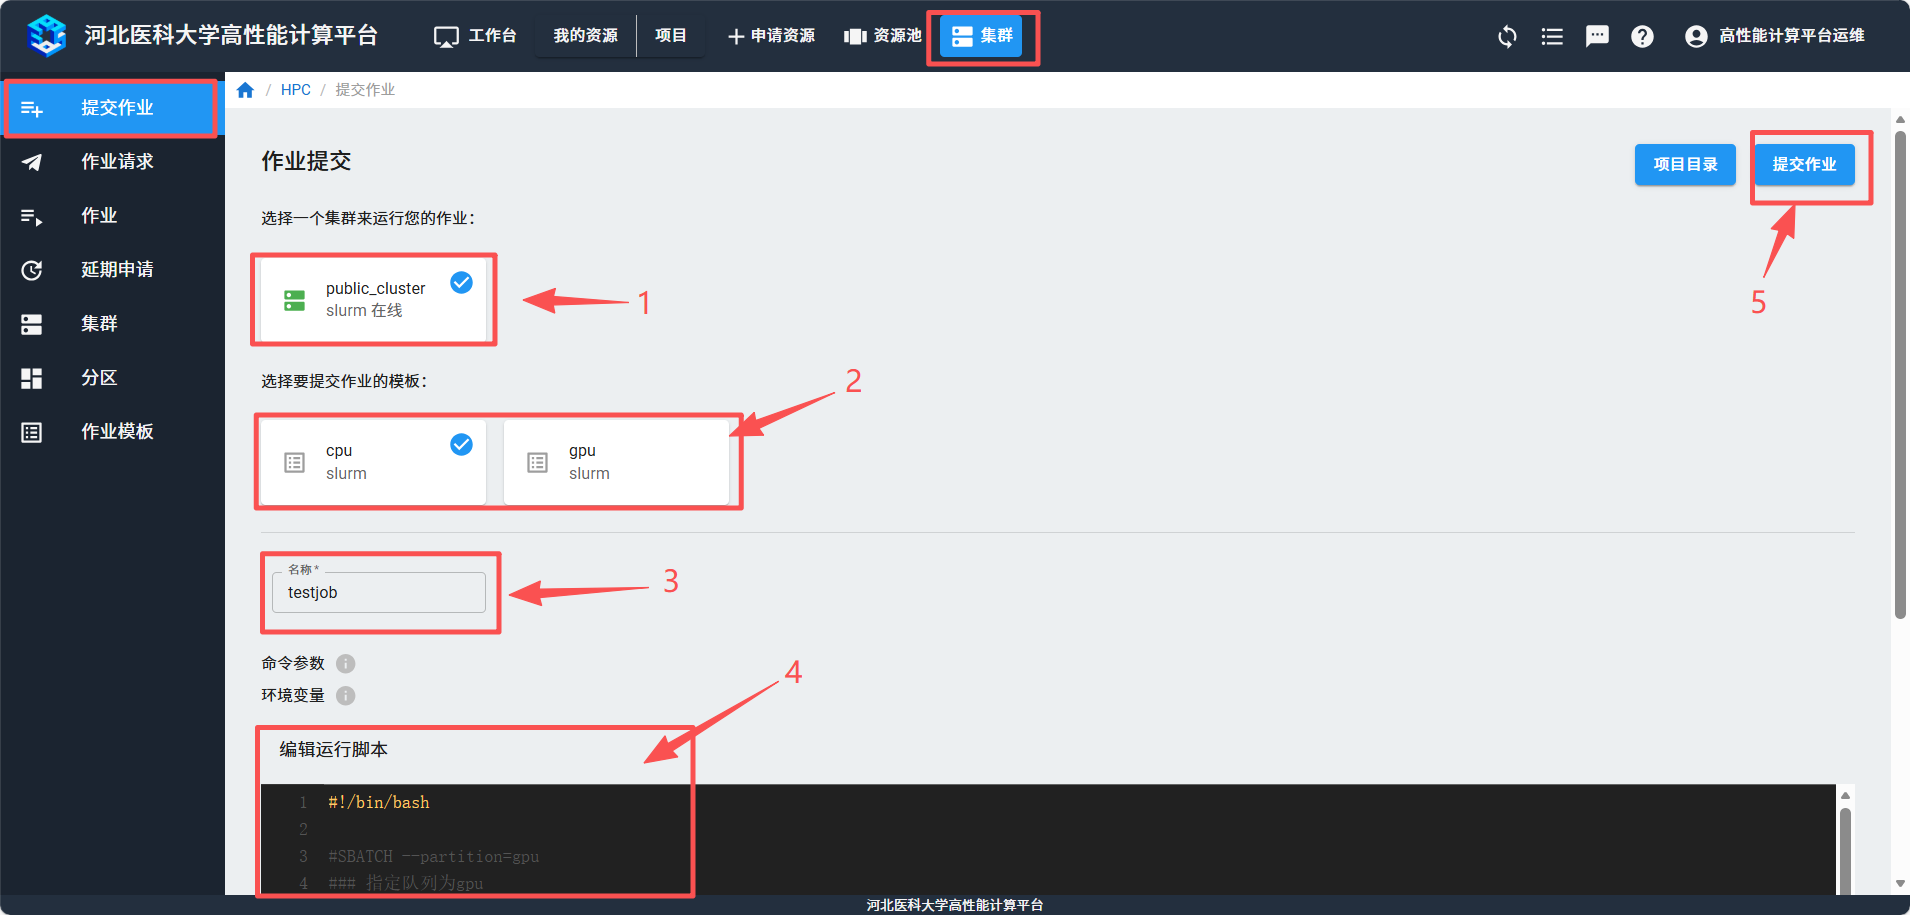Open 作业请求 in the sidebar

[x=116, y=162]
